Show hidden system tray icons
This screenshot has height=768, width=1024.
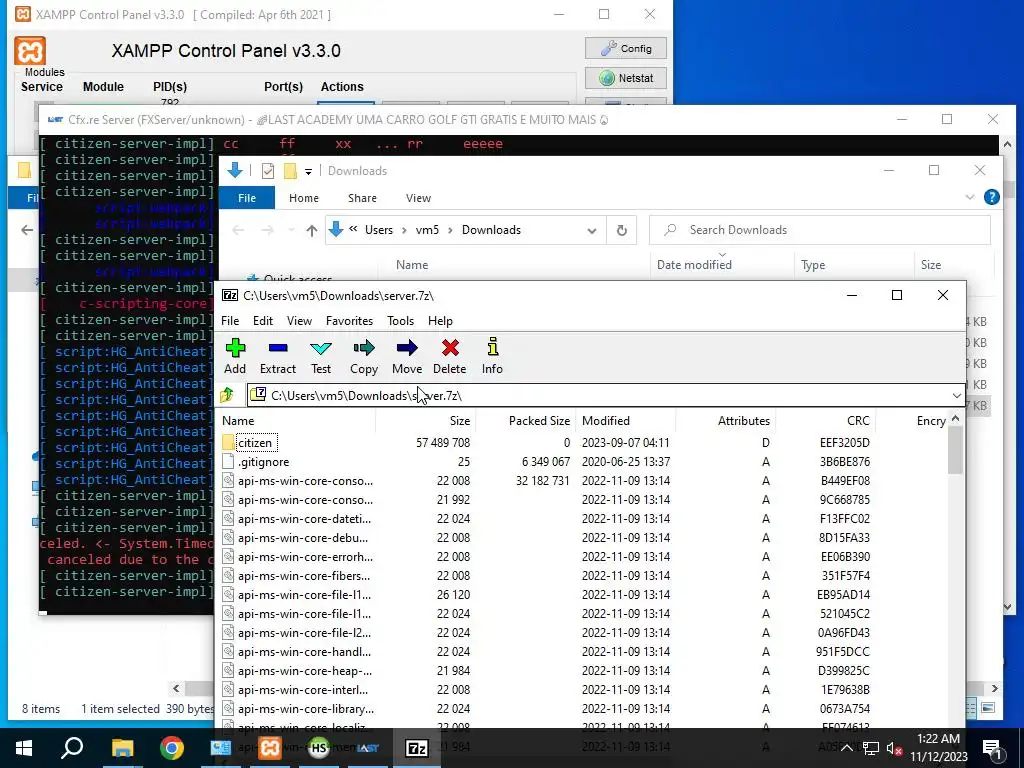coord(846,748)
